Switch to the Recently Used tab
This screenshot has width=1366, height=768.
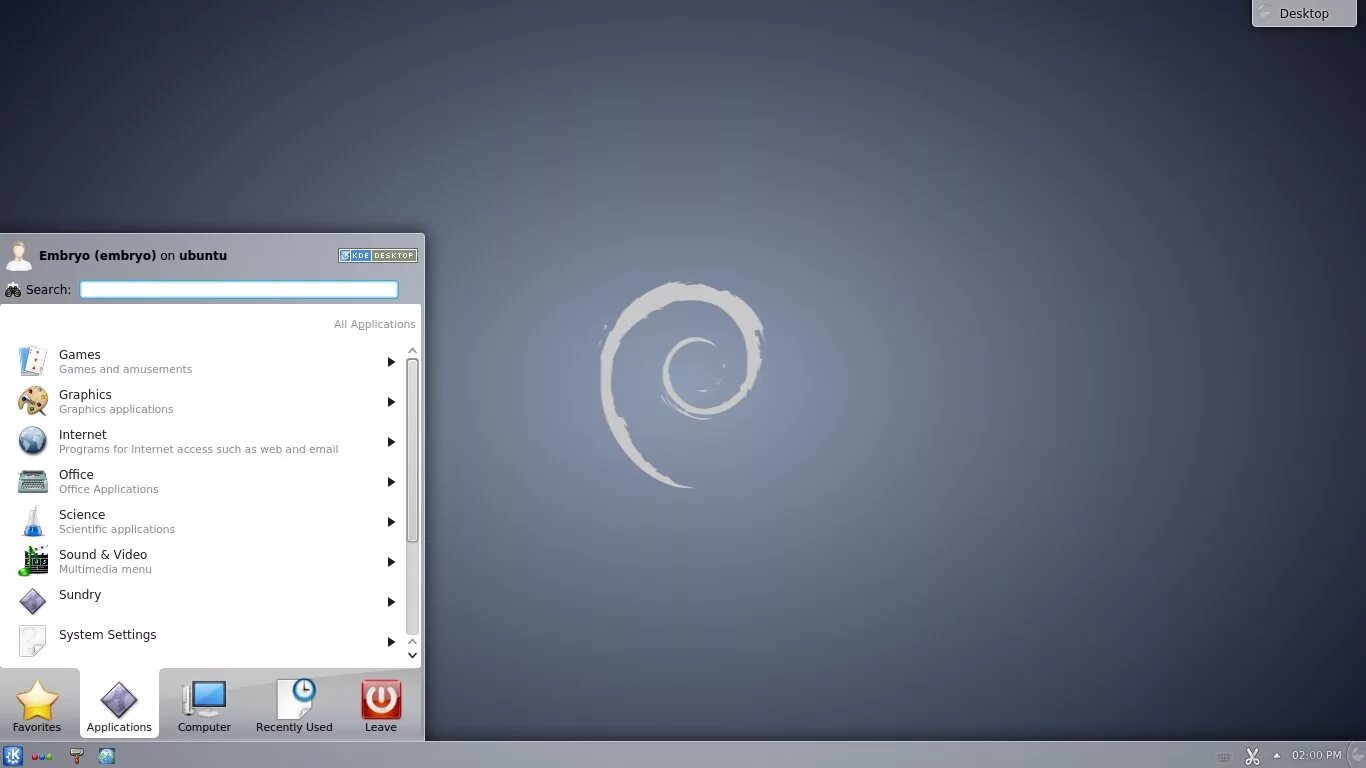[294, 705]
